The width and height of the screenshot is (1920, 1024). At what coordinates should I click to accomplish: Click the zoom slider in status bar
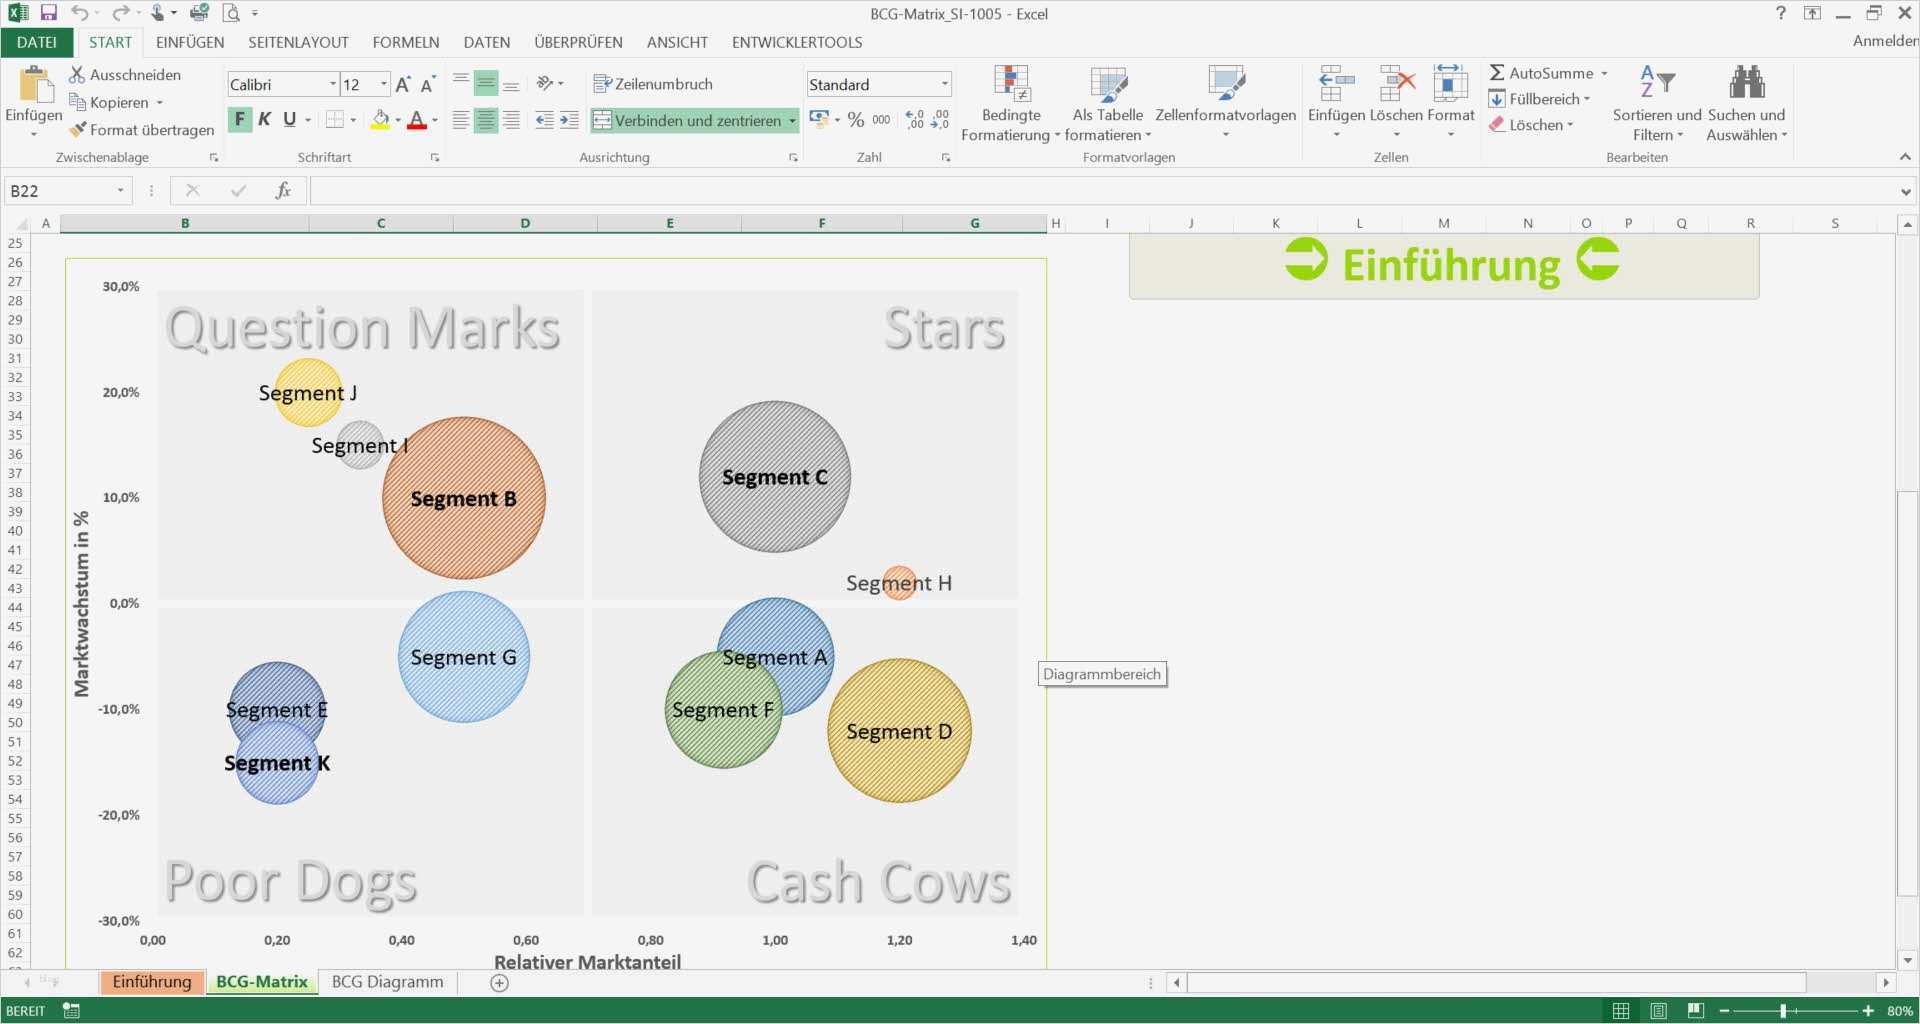click(1783, 1011)
